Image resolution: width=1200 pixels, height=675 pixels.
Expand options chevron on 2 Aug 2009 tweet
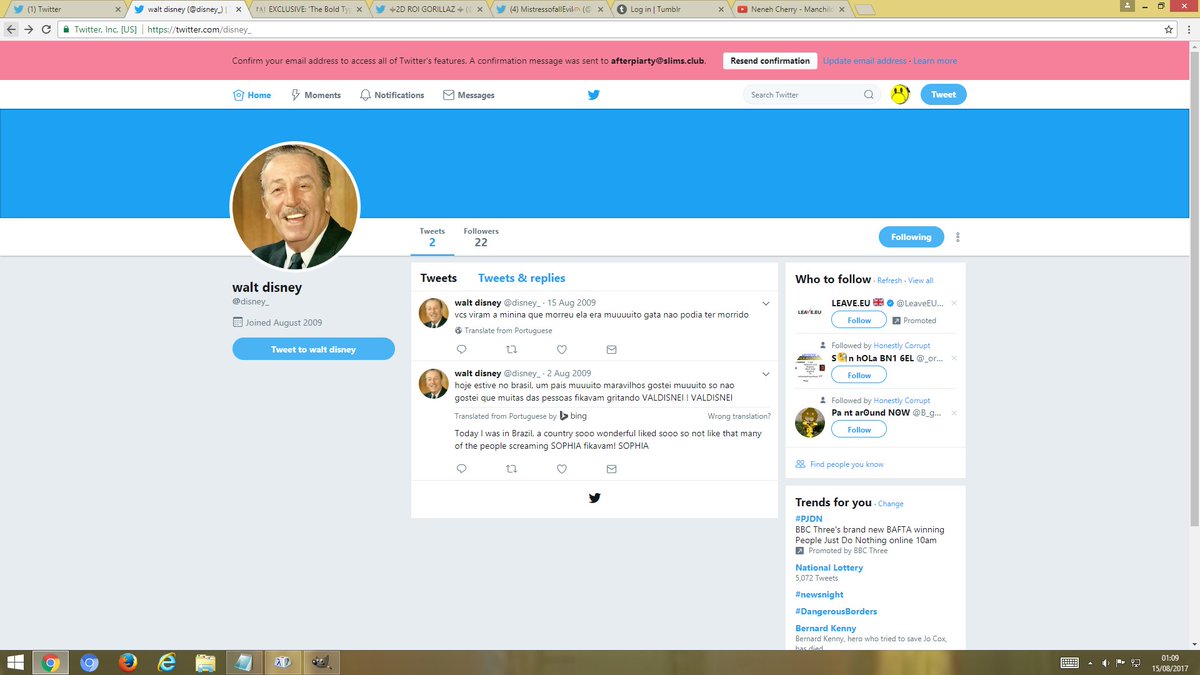[x=765, y=374]
